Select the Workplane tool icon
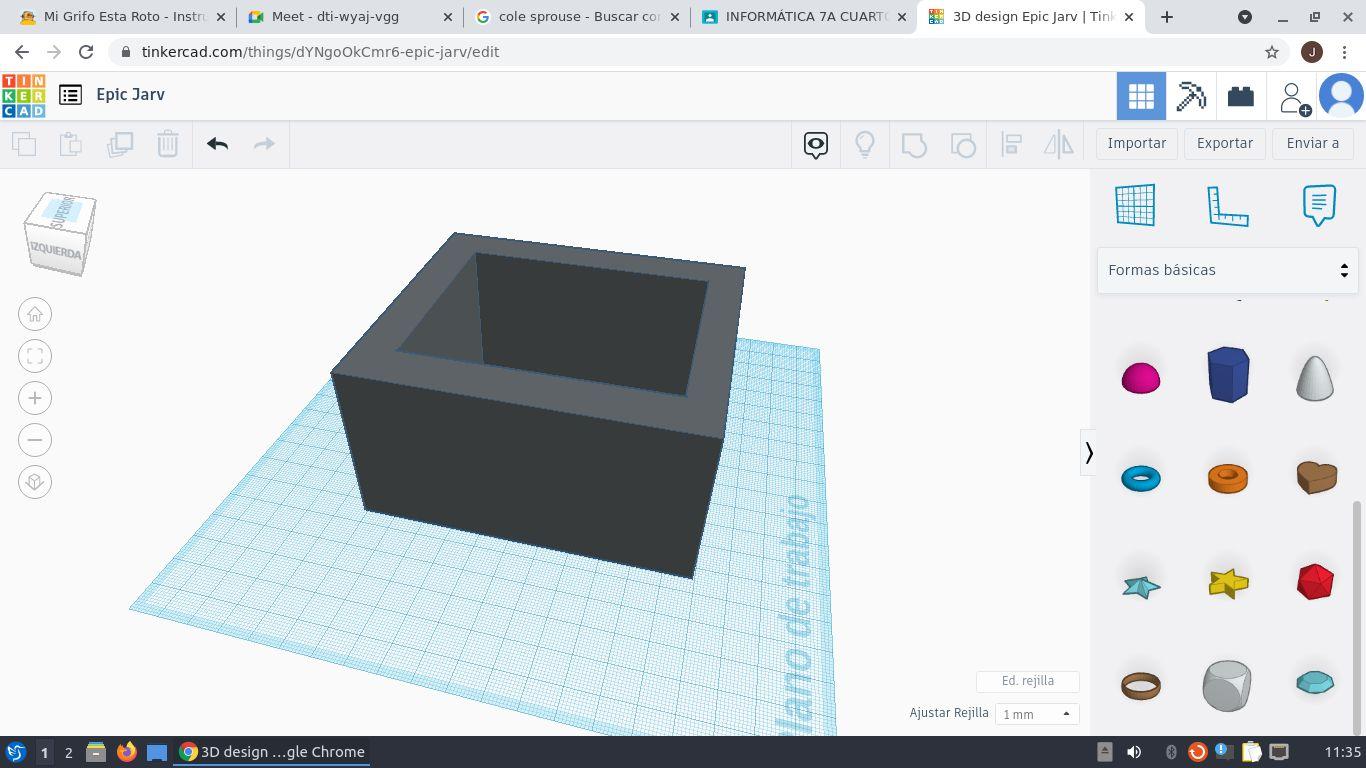Viewport: 1366px width, 768px height. pos(1135,205)
